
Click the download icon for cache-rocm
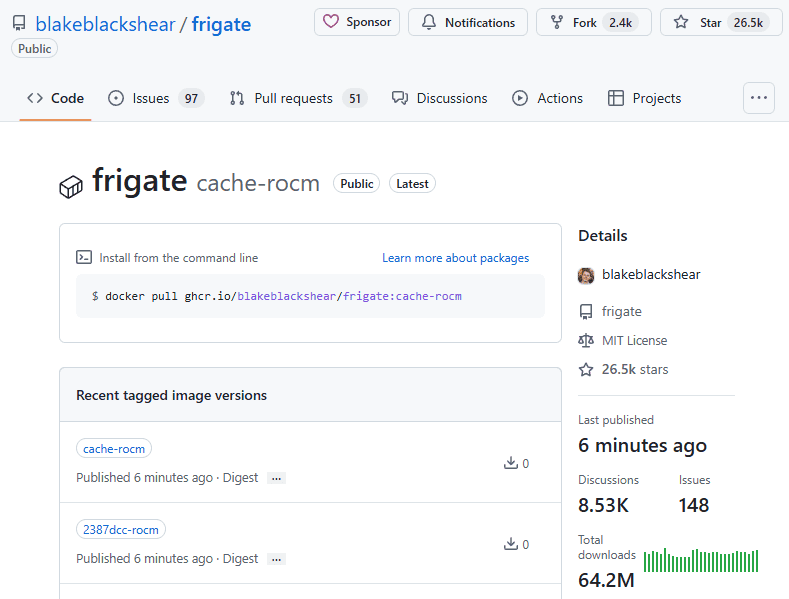click(x=511, y=463)
